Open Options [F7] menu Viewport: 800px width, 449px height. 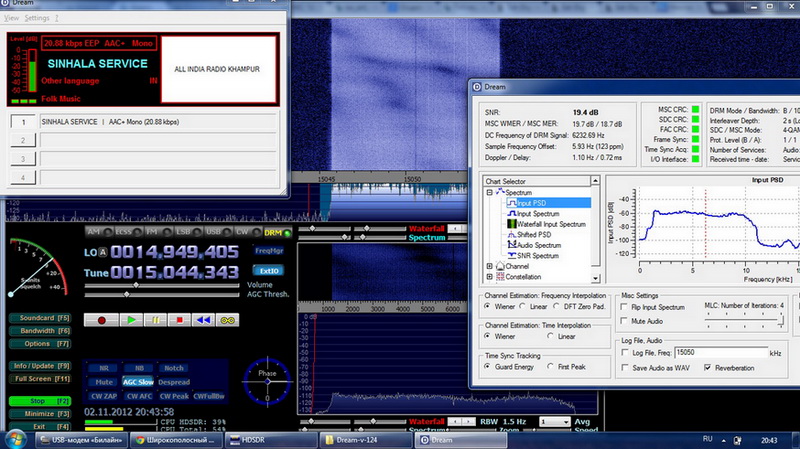(40, 344)
